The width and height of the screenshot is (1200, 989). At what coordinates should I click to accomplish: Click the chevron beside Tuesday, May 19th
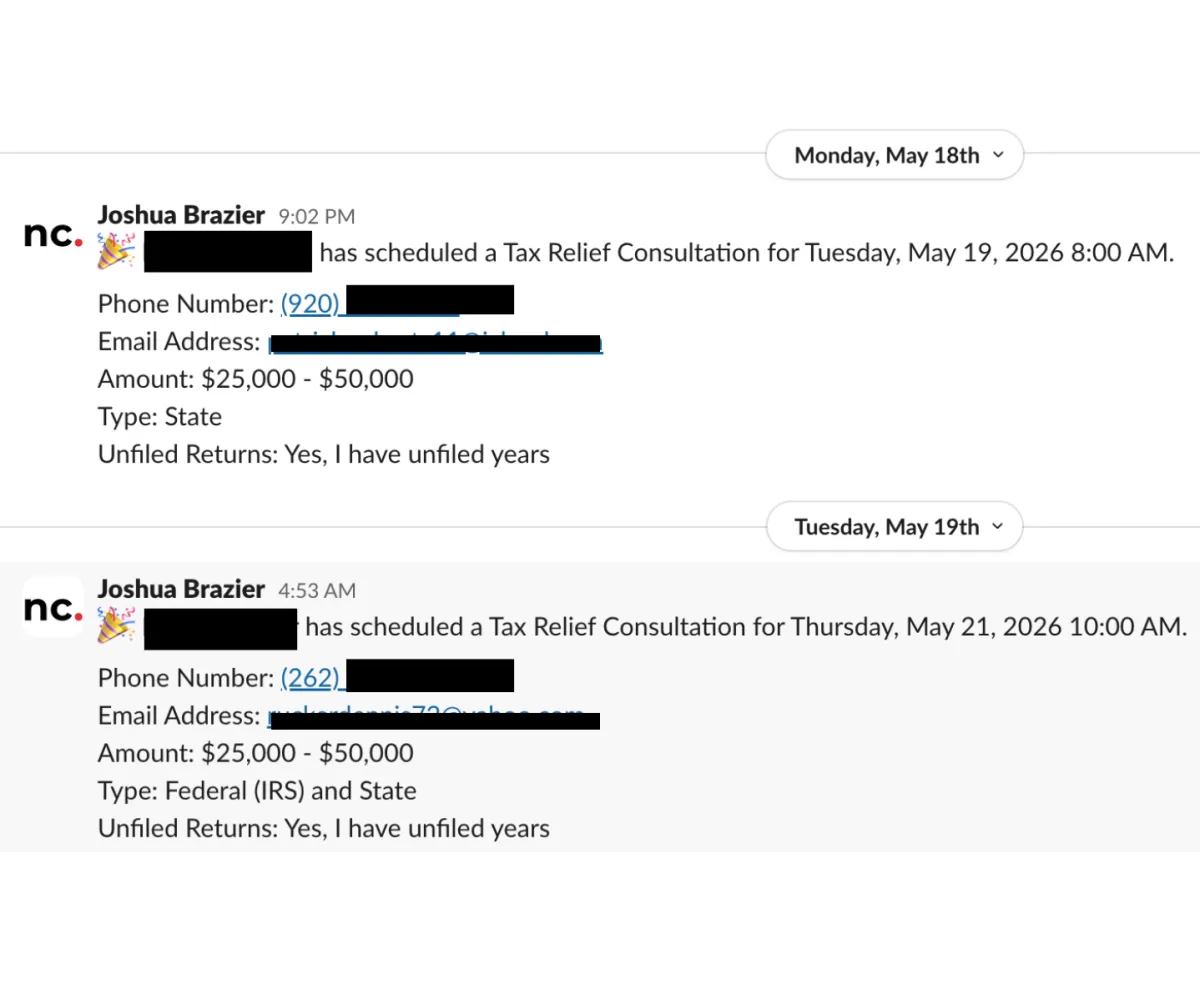point(997,527)
